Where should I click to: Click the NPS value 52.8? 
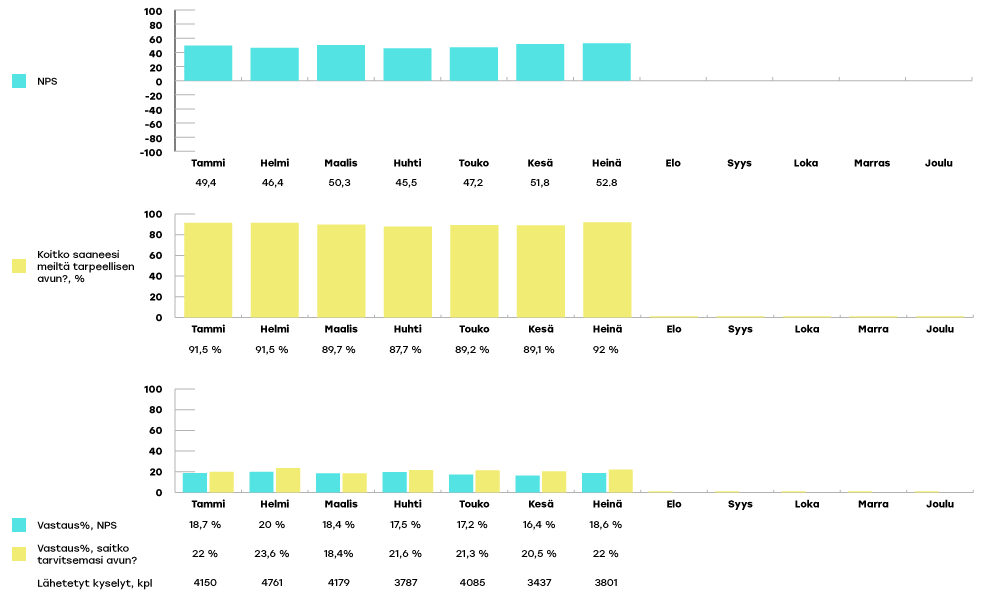pyautogui.click(x=607, y=182)
